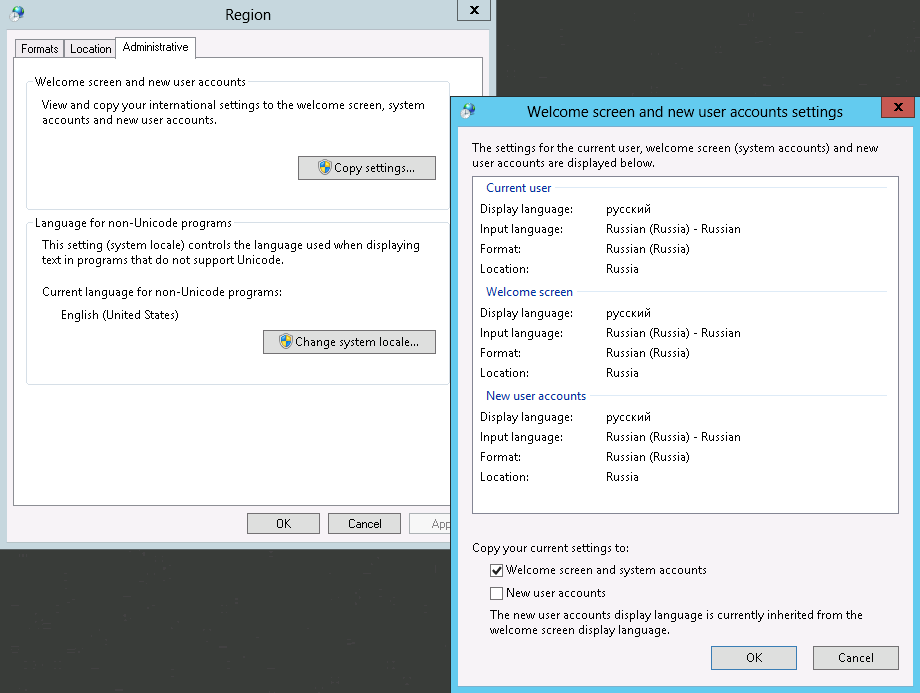Click the shield icon on Copy settings button
The height and width of the screenshot is (693, 920).
tap(324, 168)
